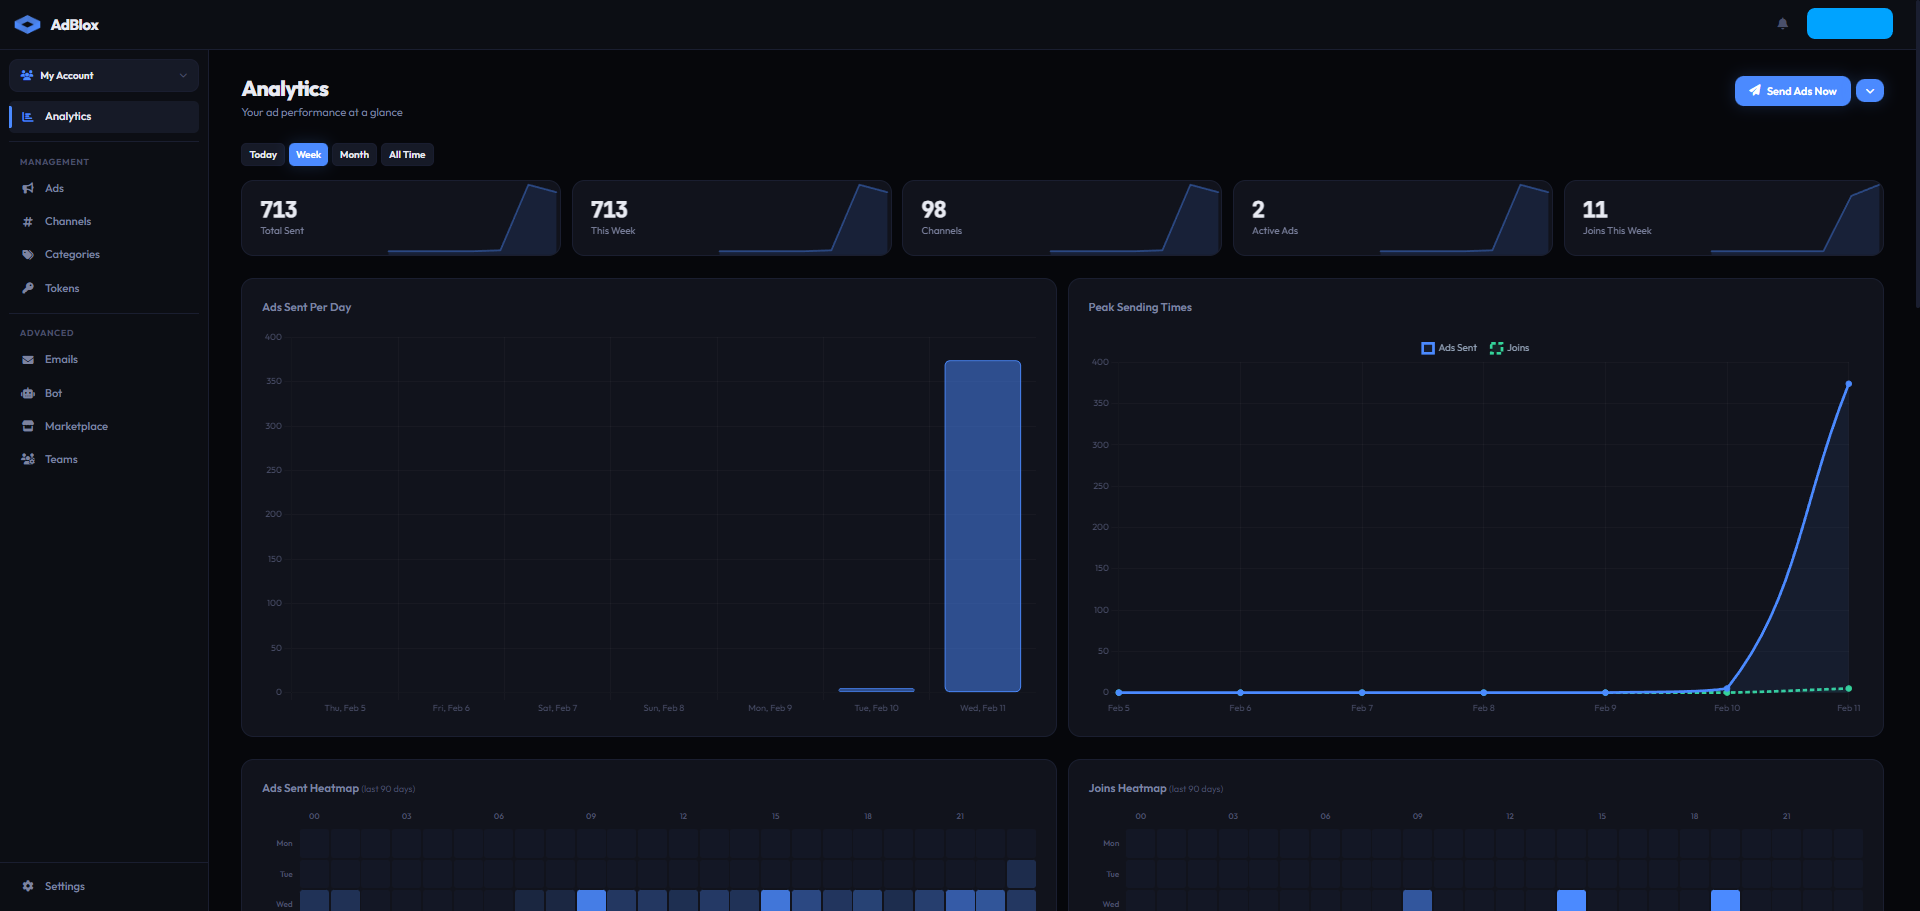Image resolution: width=1920 pixels, height=911 pixels.
Task: Select the All Time tab
Action: [407, 154]
